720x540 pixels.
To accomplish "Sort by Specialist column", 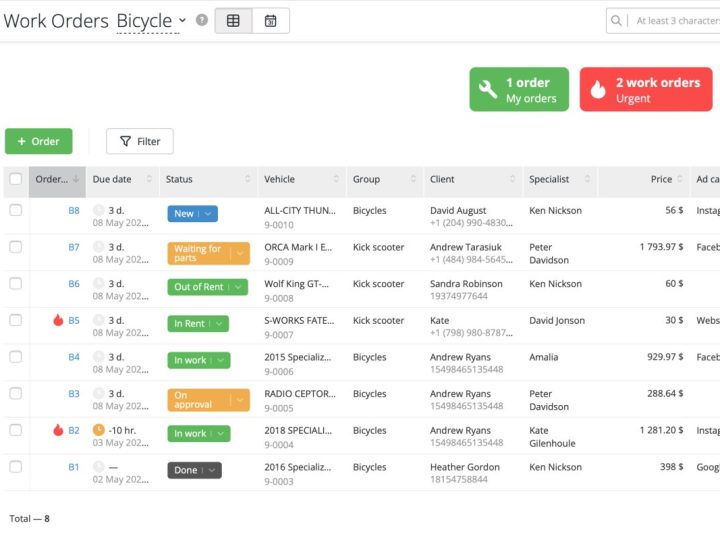I will [587, 179].
